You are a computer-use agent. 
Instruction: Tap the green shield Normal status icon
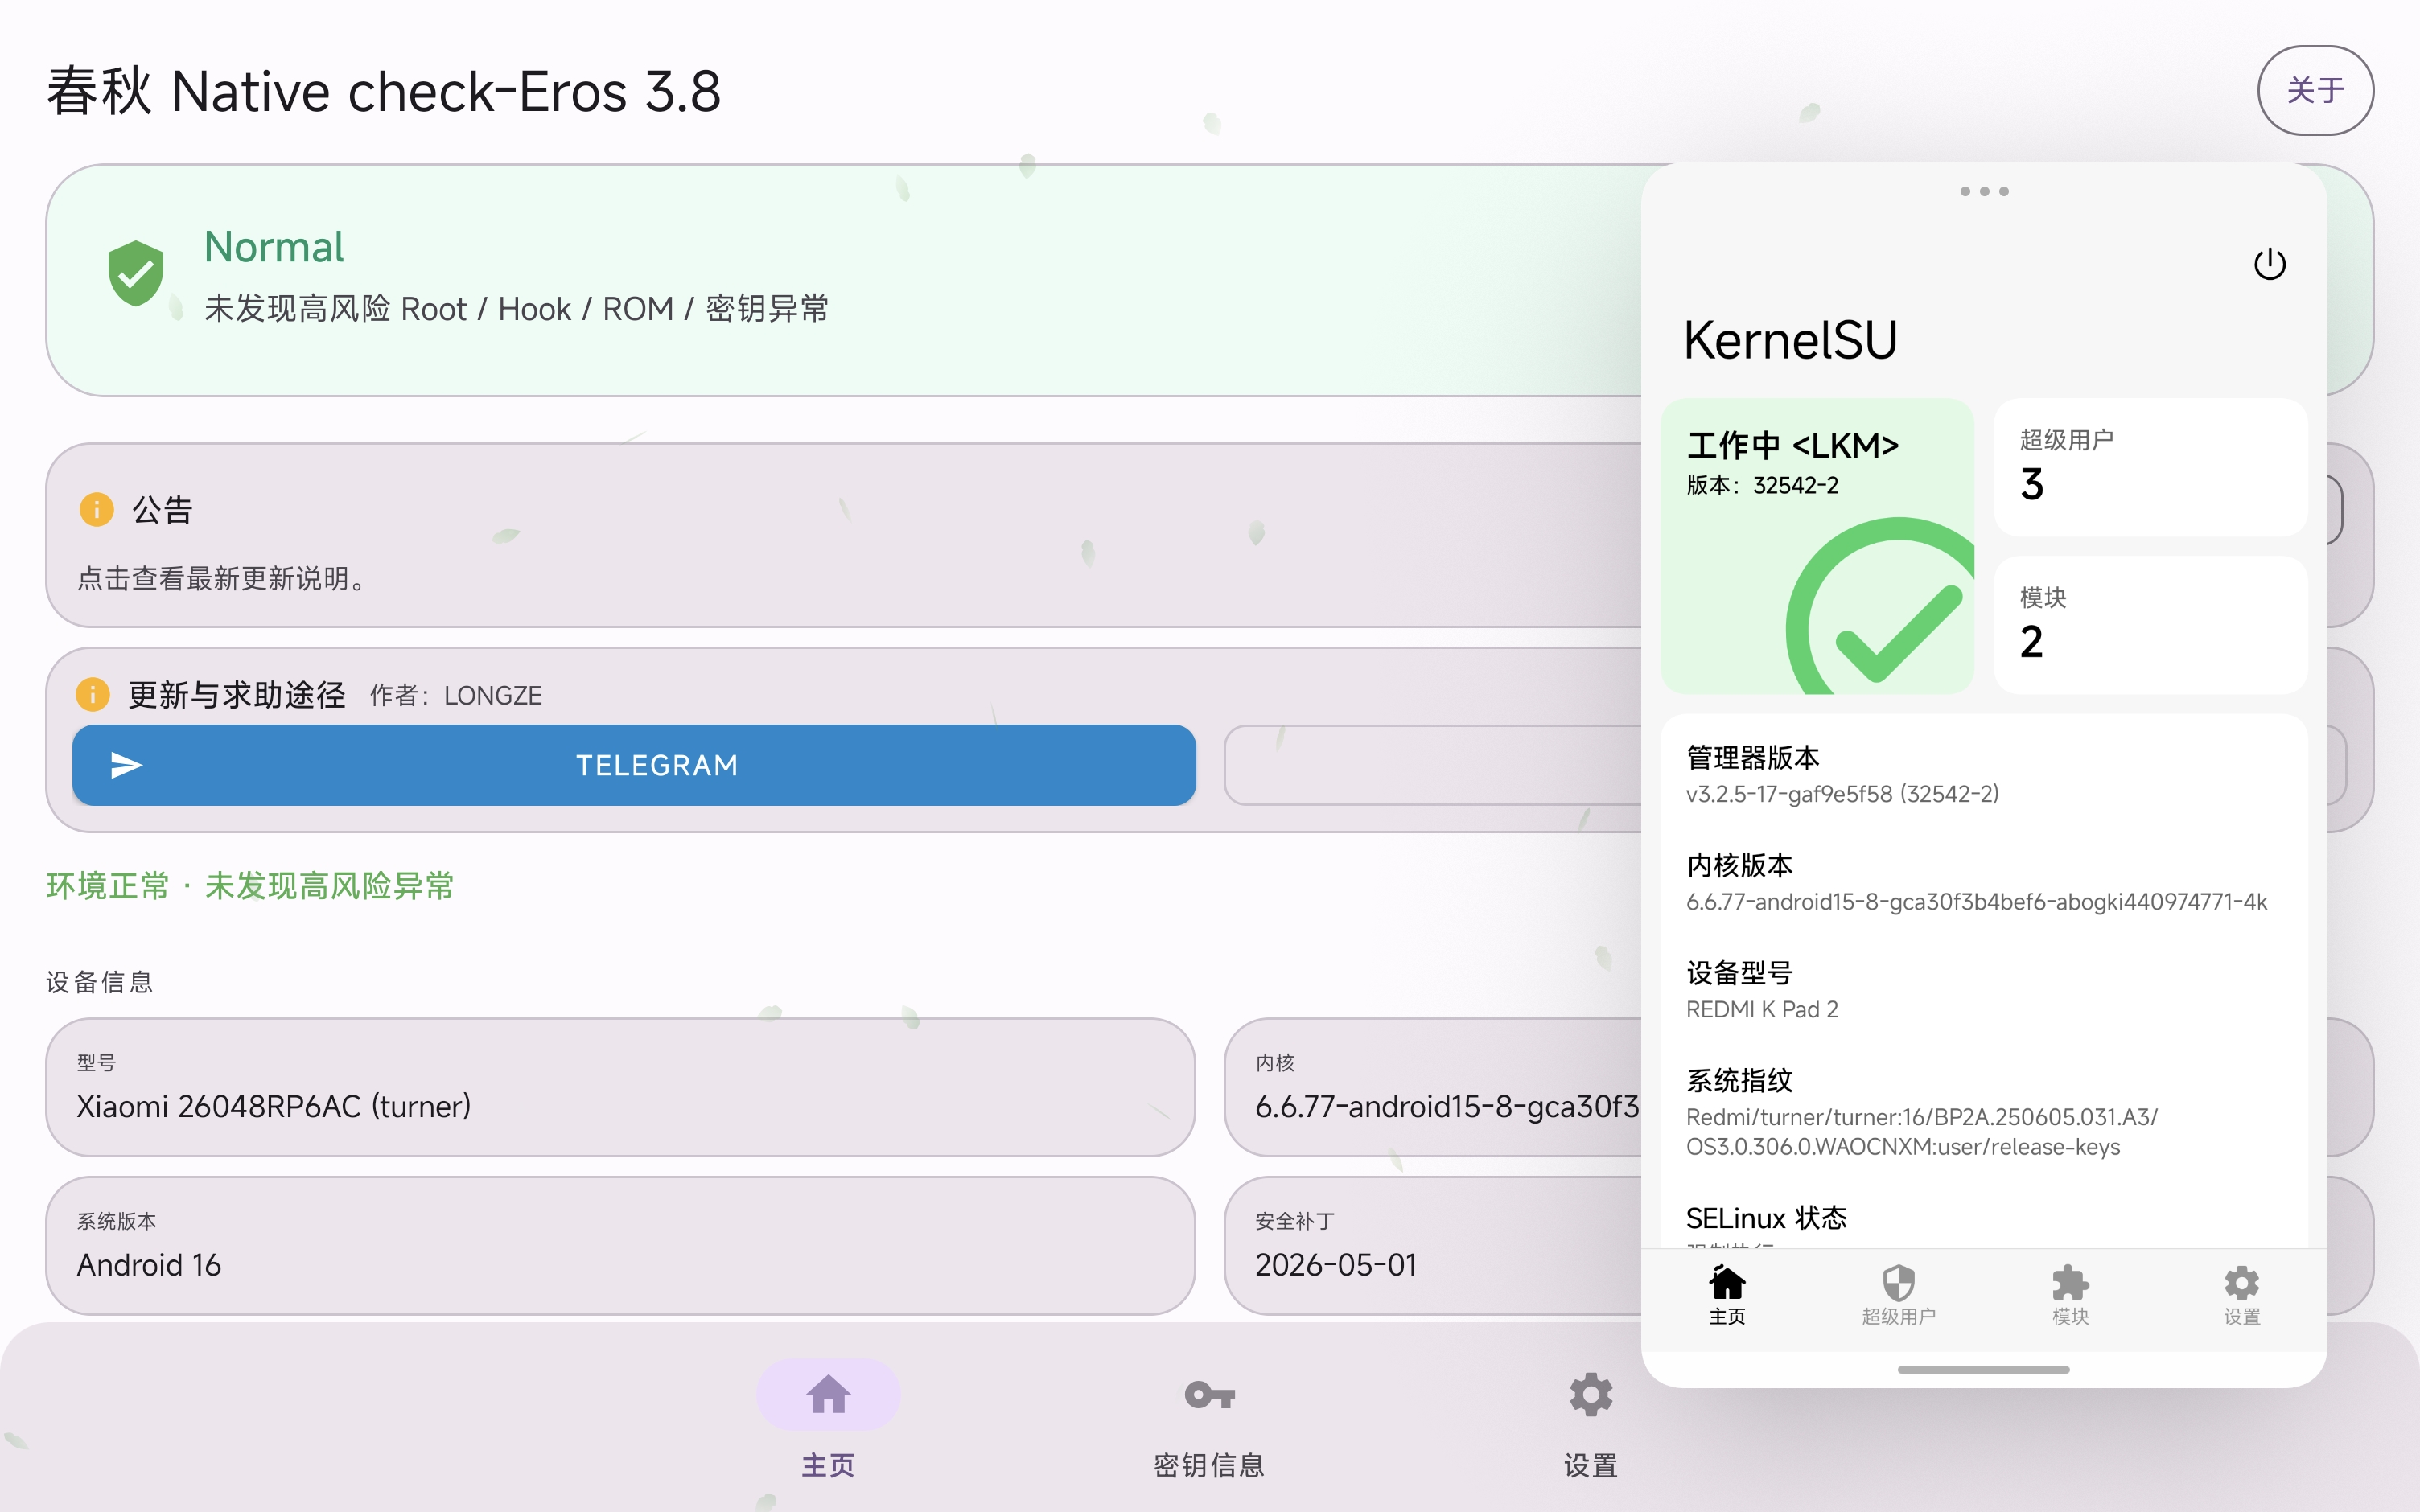tap(136, 273)
